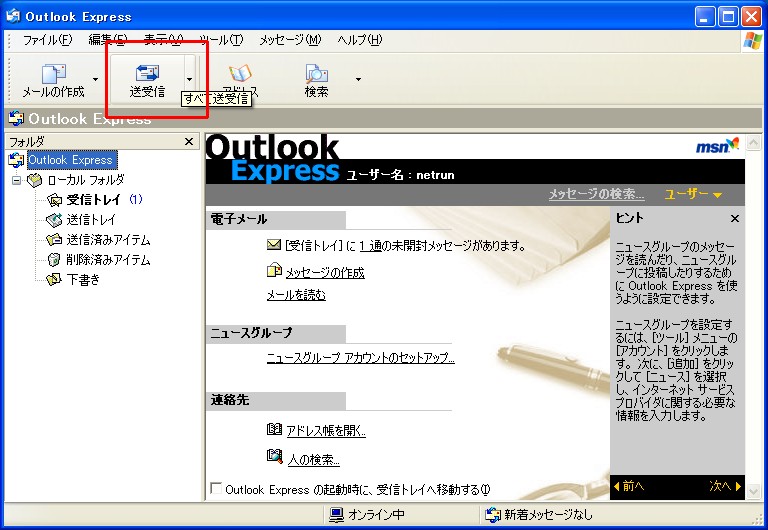The image size is (768, 530).
Task: Select the ローカル フォルダ folder icon
Action: coord(34,180)
